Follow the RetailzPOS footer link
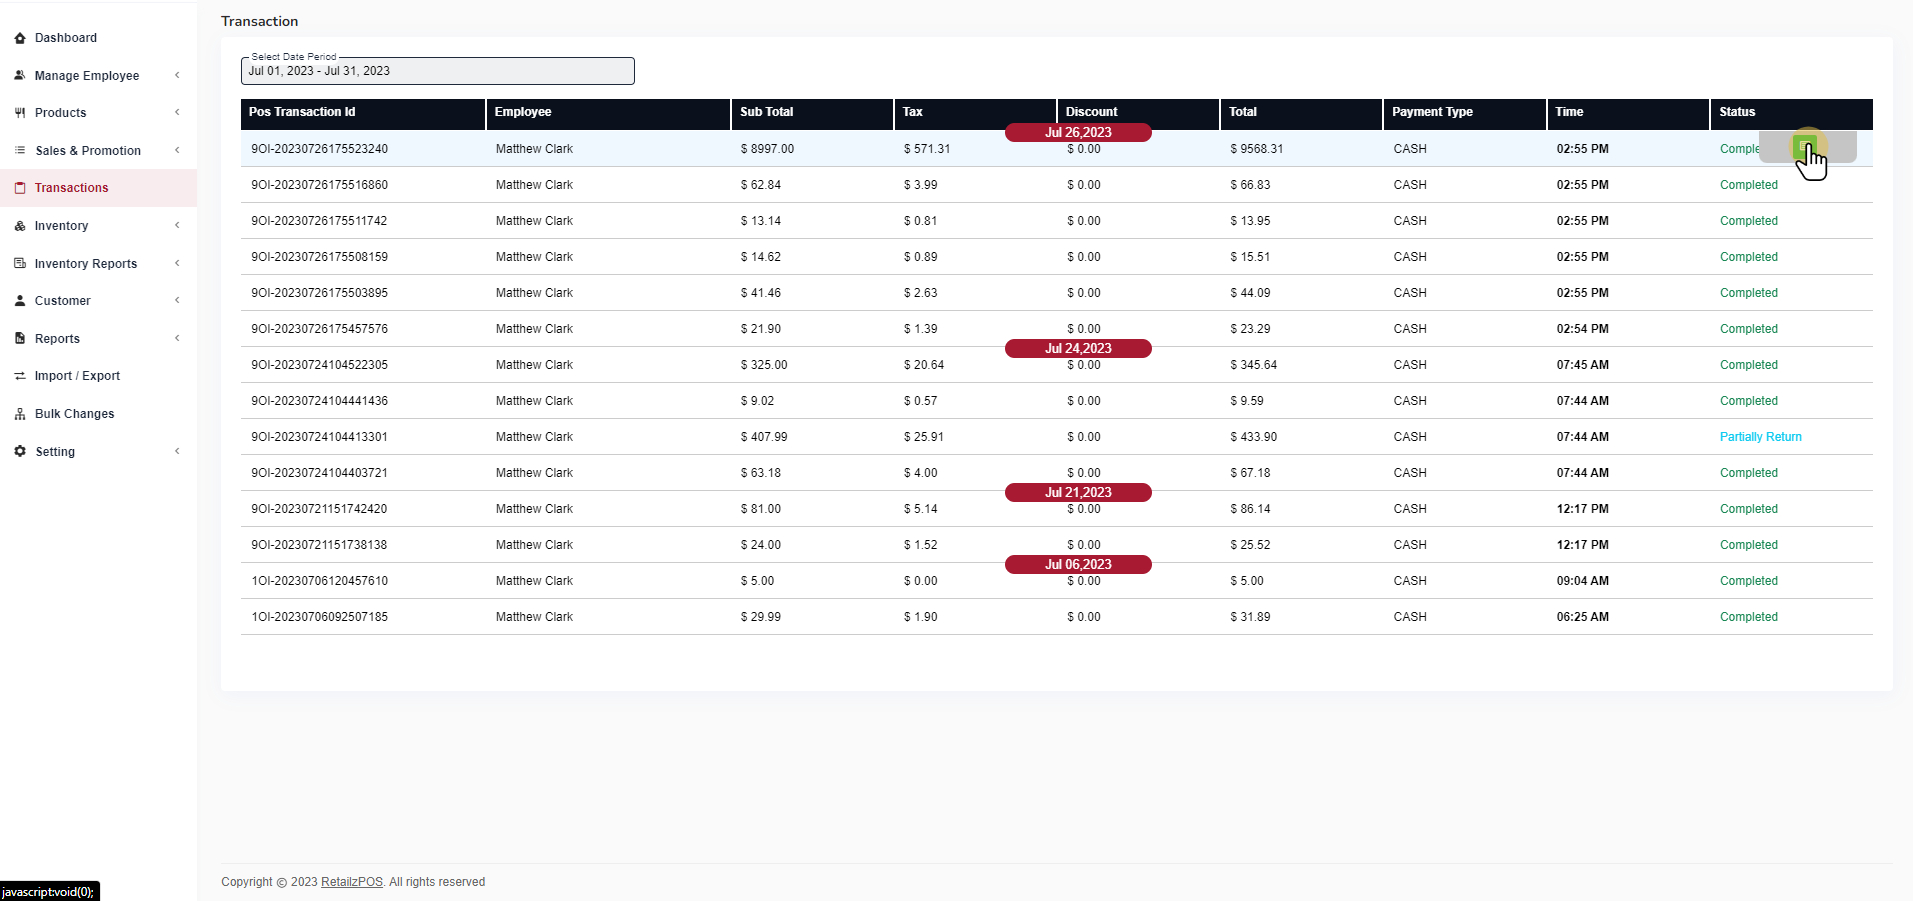This screenshot has width=1913, height=901. point(351,882)
